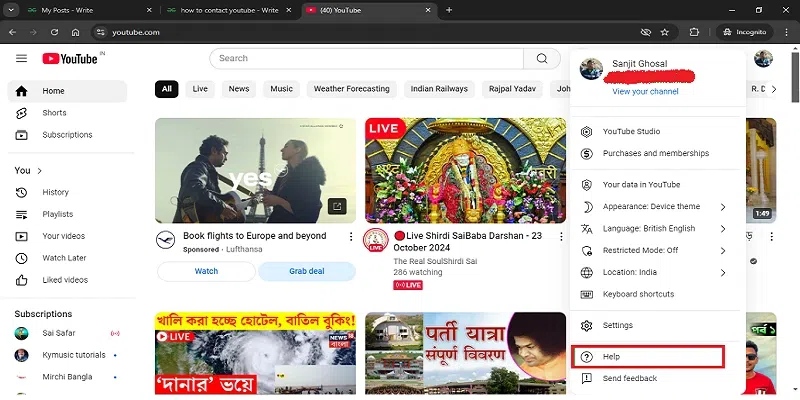The width and height of the screenshot is (800, 400).
Task: Open Kymusic tutorials subscription channel
Action: (x=67, y=355)
